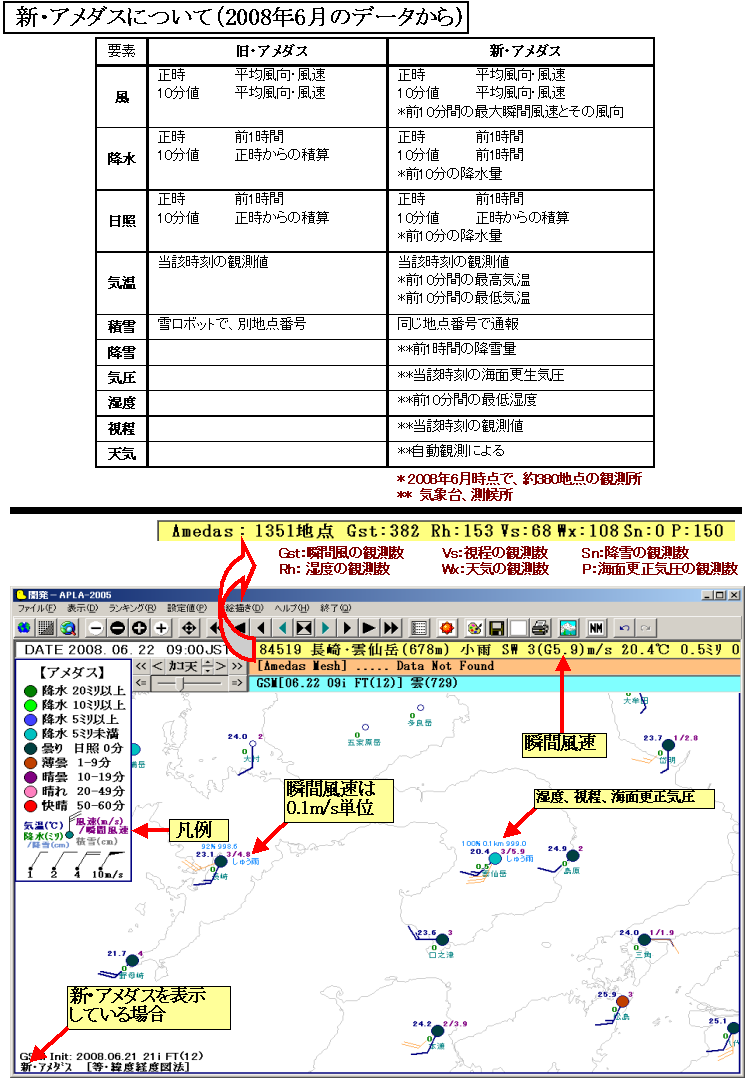Screen dimensions: 752x1086
Task: Click the slider thumb under 加天
Action: pyautogui.click(x=182, y=683)
